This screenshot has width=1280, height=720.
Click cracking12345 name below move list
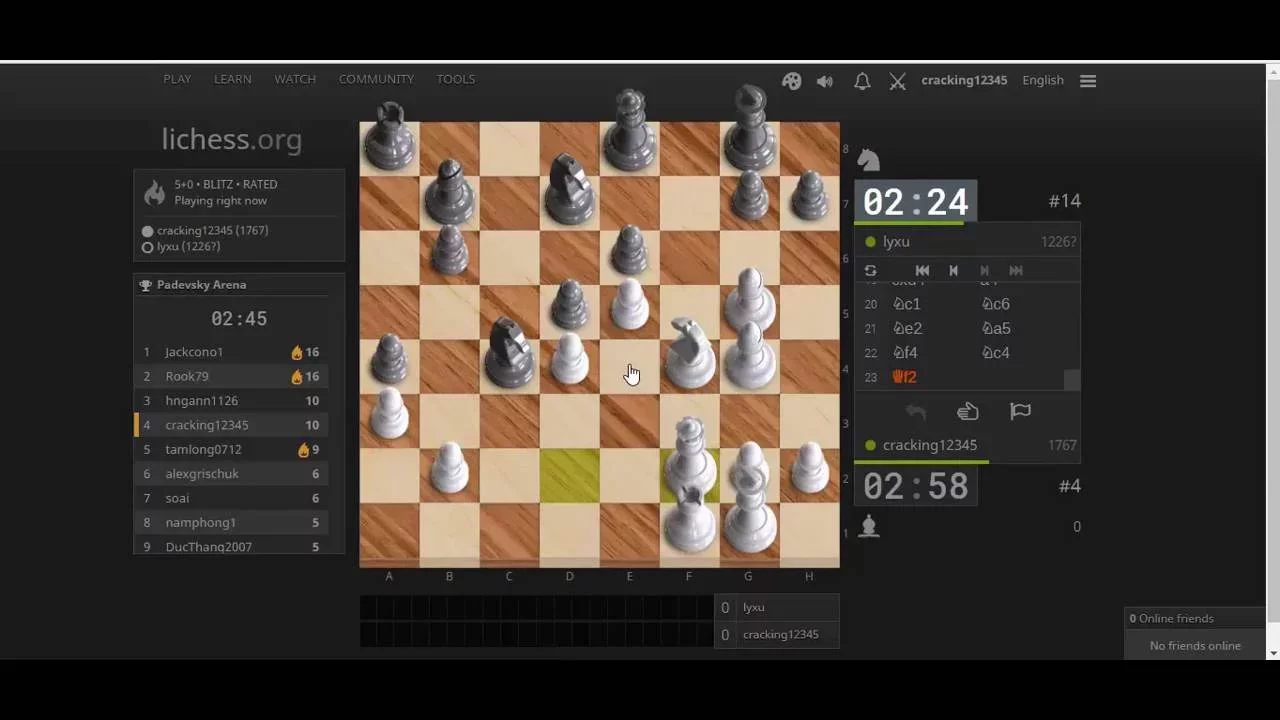click(x=930, y=445)
